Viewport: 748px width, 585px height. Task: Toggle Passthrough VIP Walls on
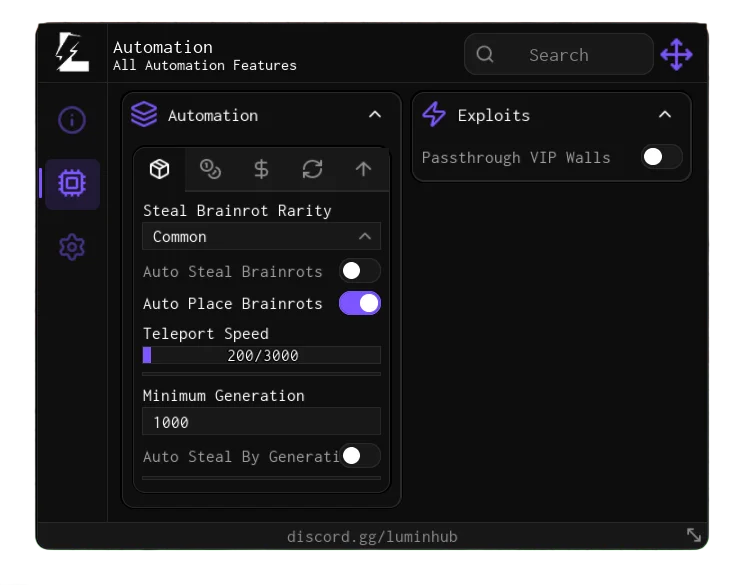coord(661,157)
